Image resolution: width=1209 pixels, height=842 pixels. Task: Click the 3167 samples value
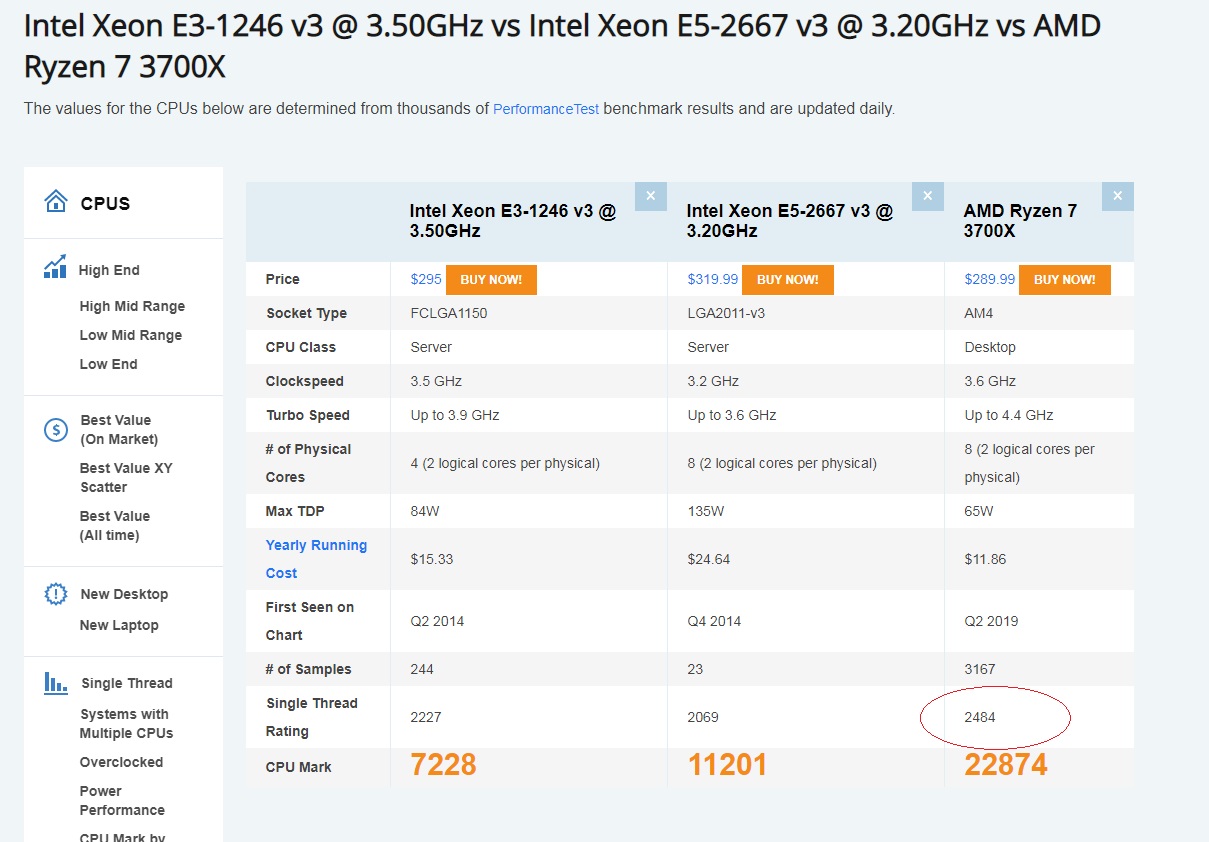(x=980, y=669)
